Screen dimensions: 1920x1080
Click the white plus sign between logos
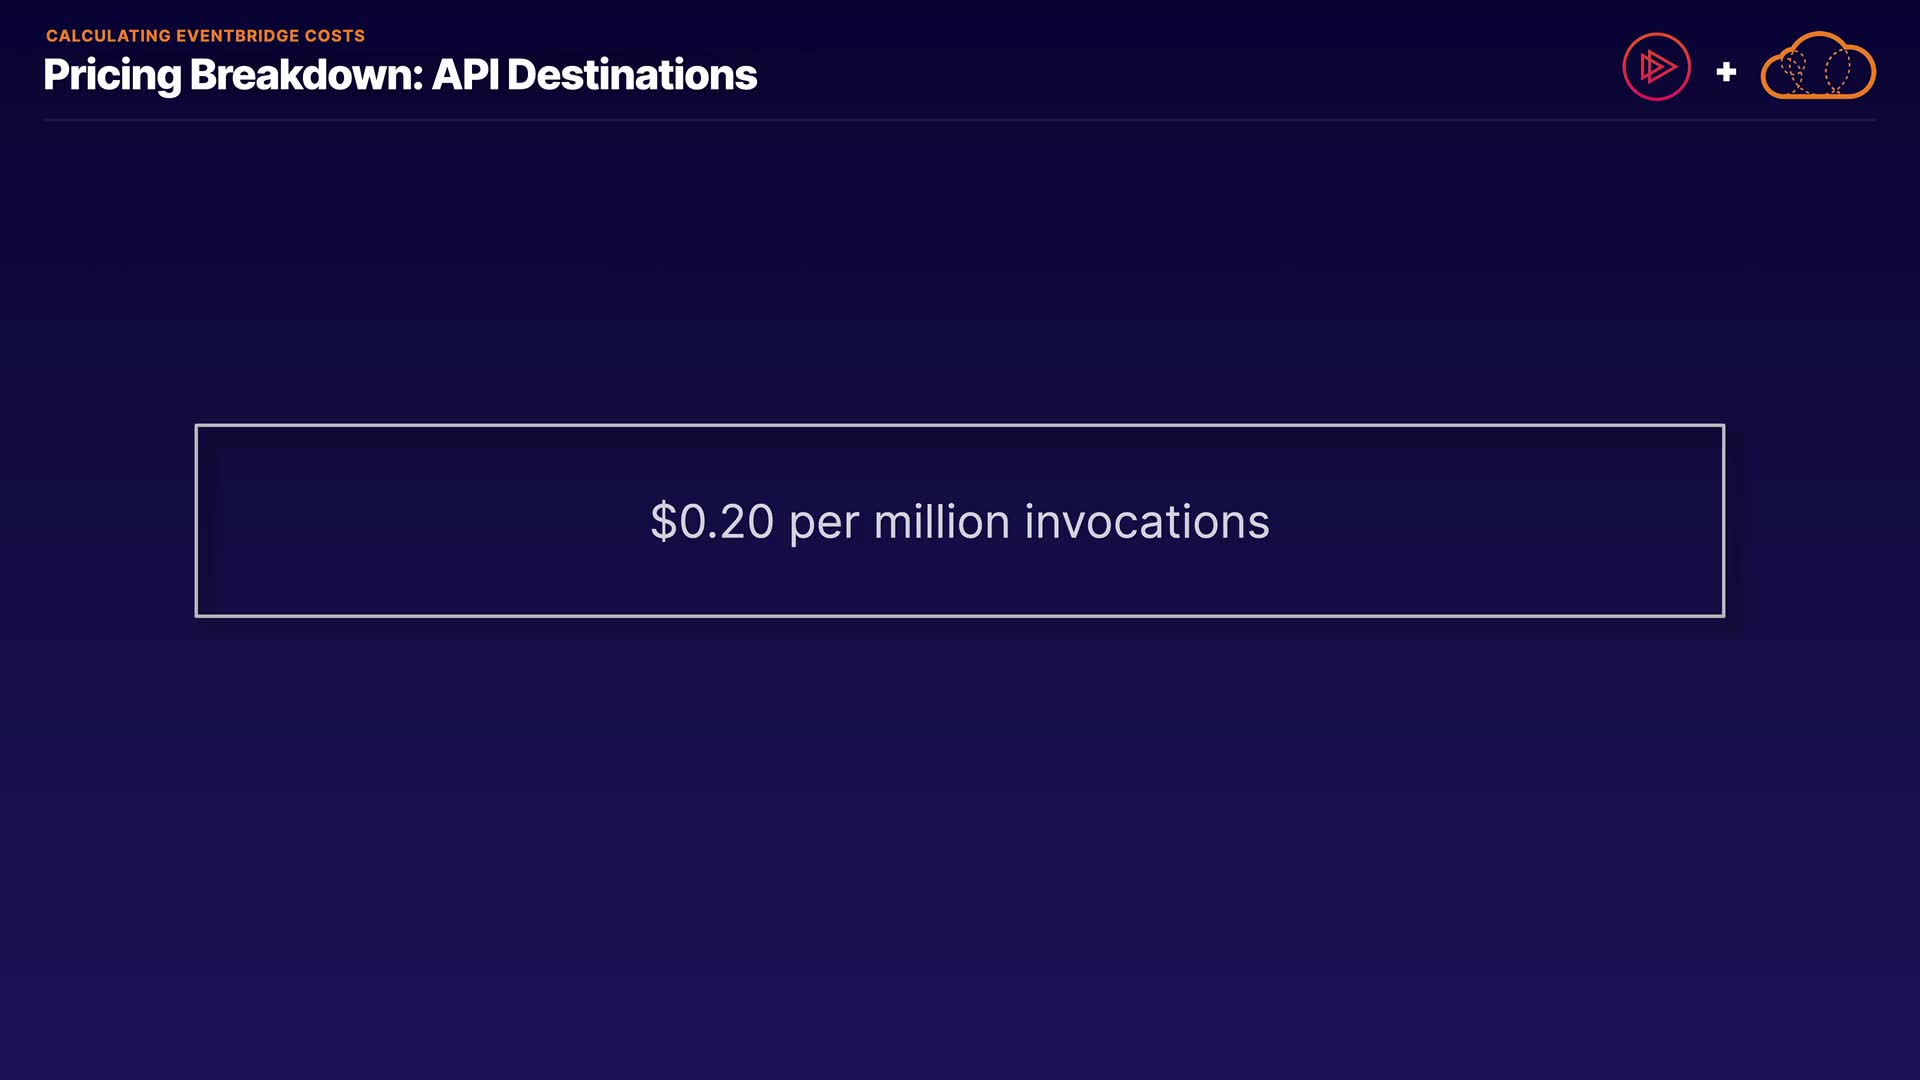coord(1726,72)
